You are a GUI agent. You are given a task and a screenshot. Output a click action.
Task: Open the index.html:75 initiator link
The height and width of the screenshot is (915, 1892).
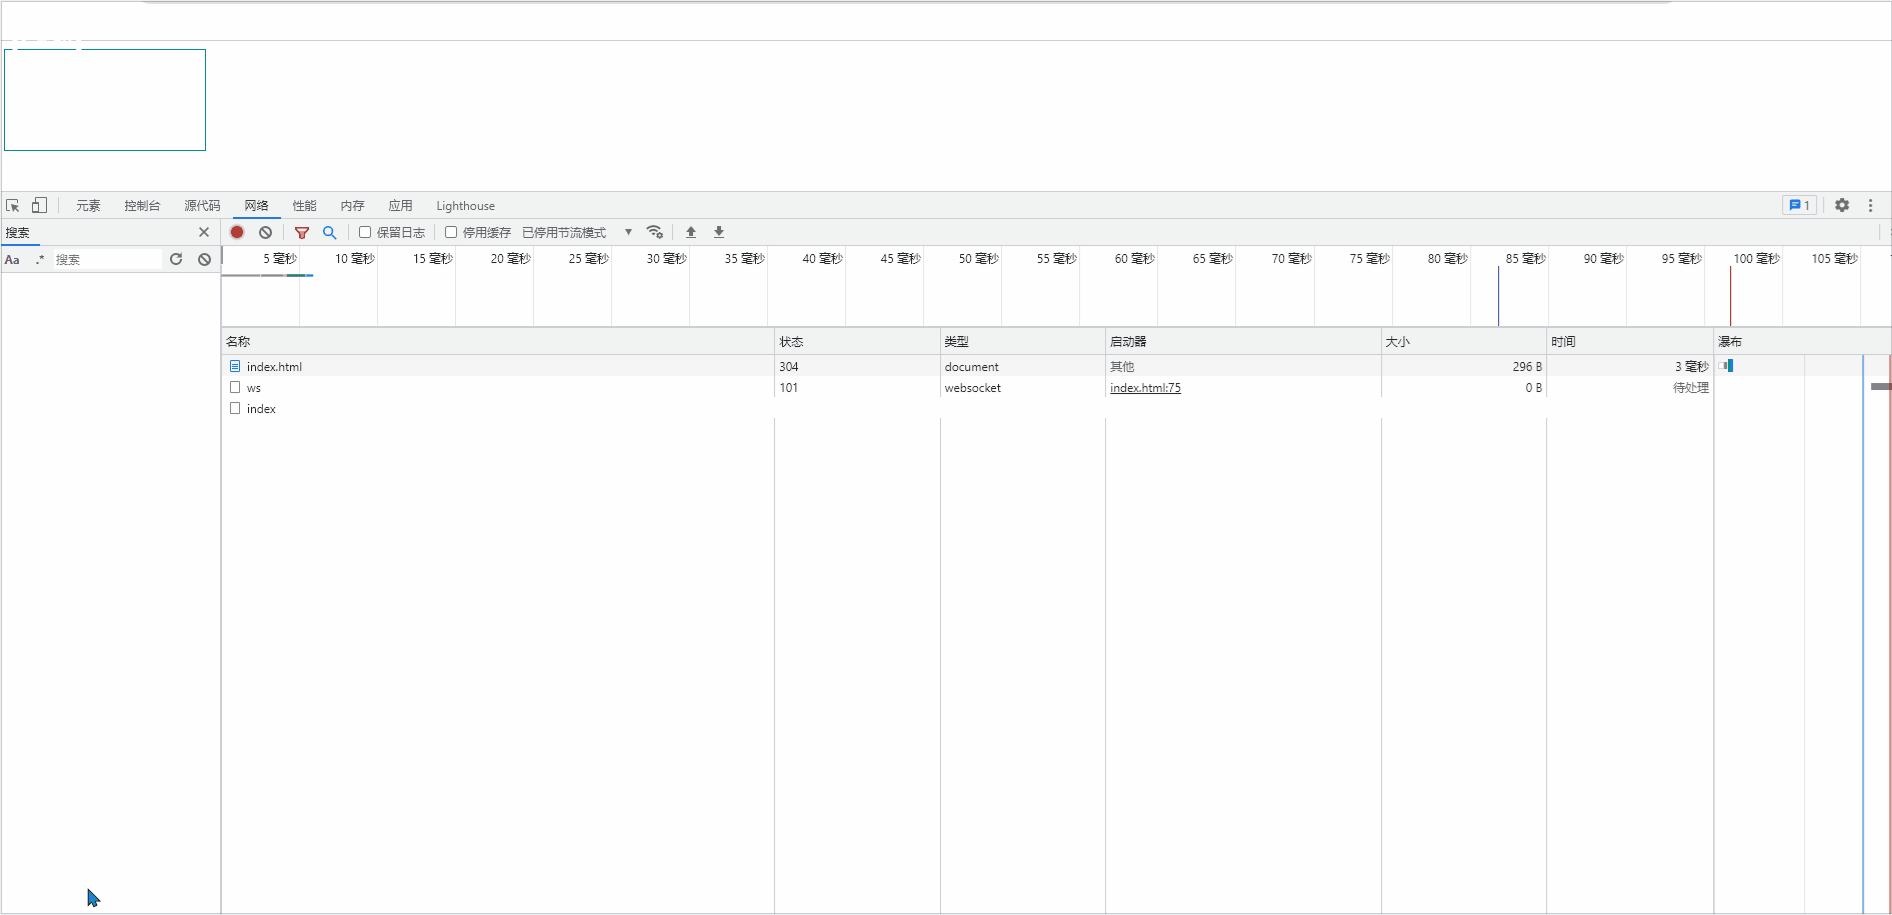tap(1145, 388)
